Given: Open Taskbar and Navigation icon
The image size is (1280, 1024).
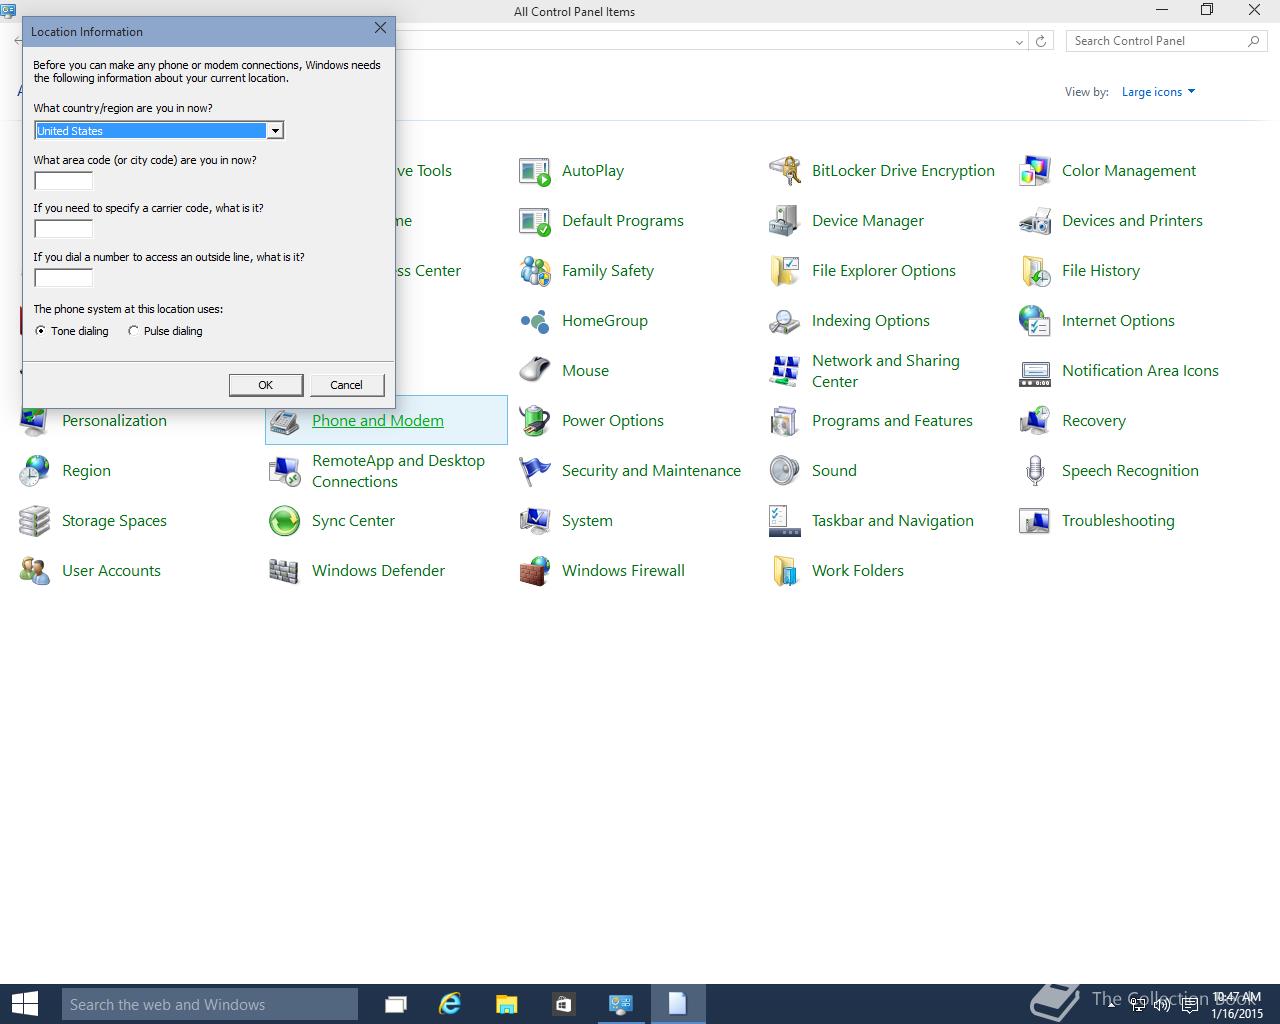Looking at the screenshot, I should (785, 521).
